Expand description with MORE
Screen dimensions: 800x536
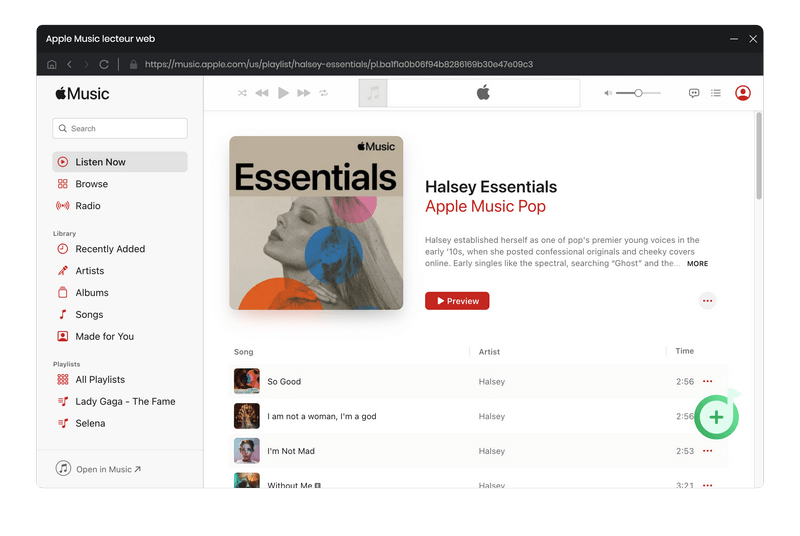pyautogui.click(x=697, y=264)
